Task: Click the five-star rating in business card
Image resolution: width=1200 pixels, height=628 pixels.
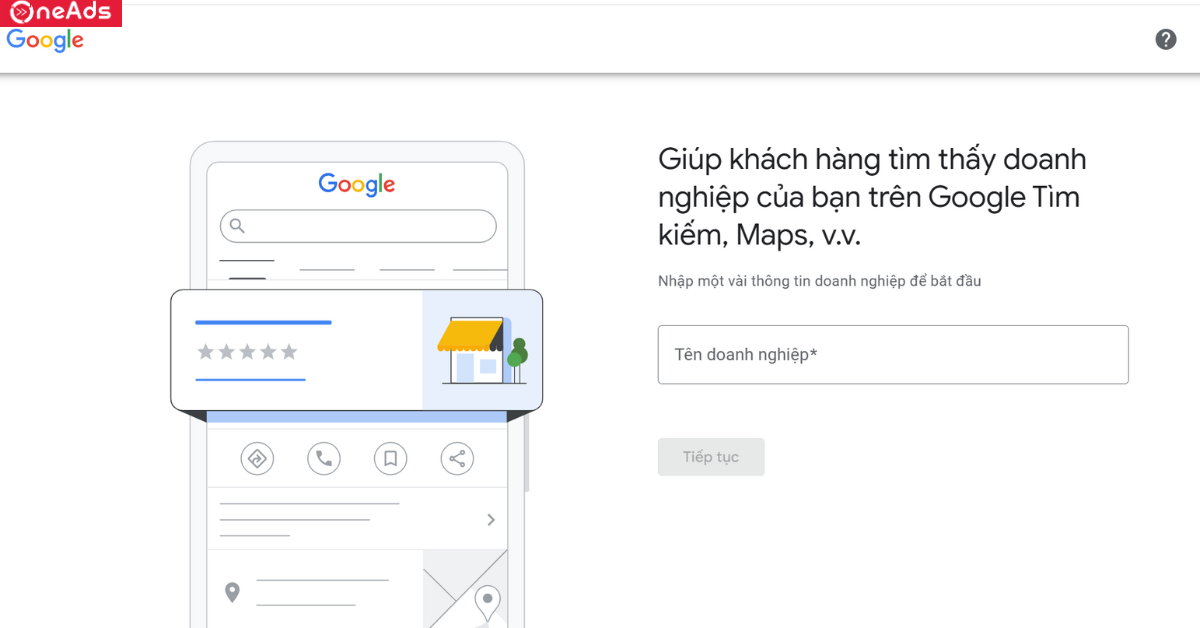Action: point(247,351)
